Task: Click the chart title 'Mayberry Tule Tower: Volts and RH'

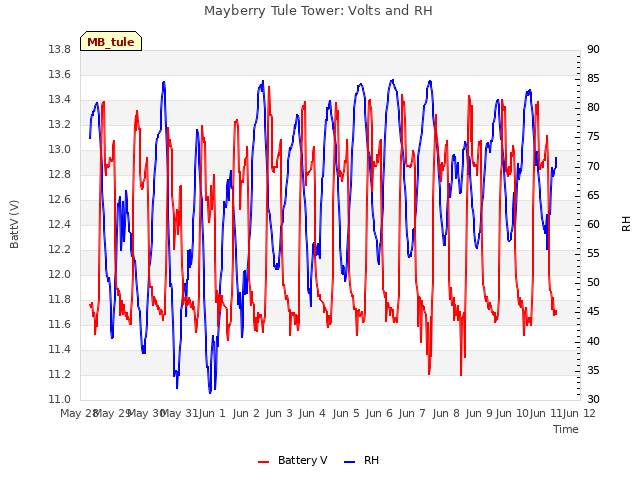Action: pos(318,11)
